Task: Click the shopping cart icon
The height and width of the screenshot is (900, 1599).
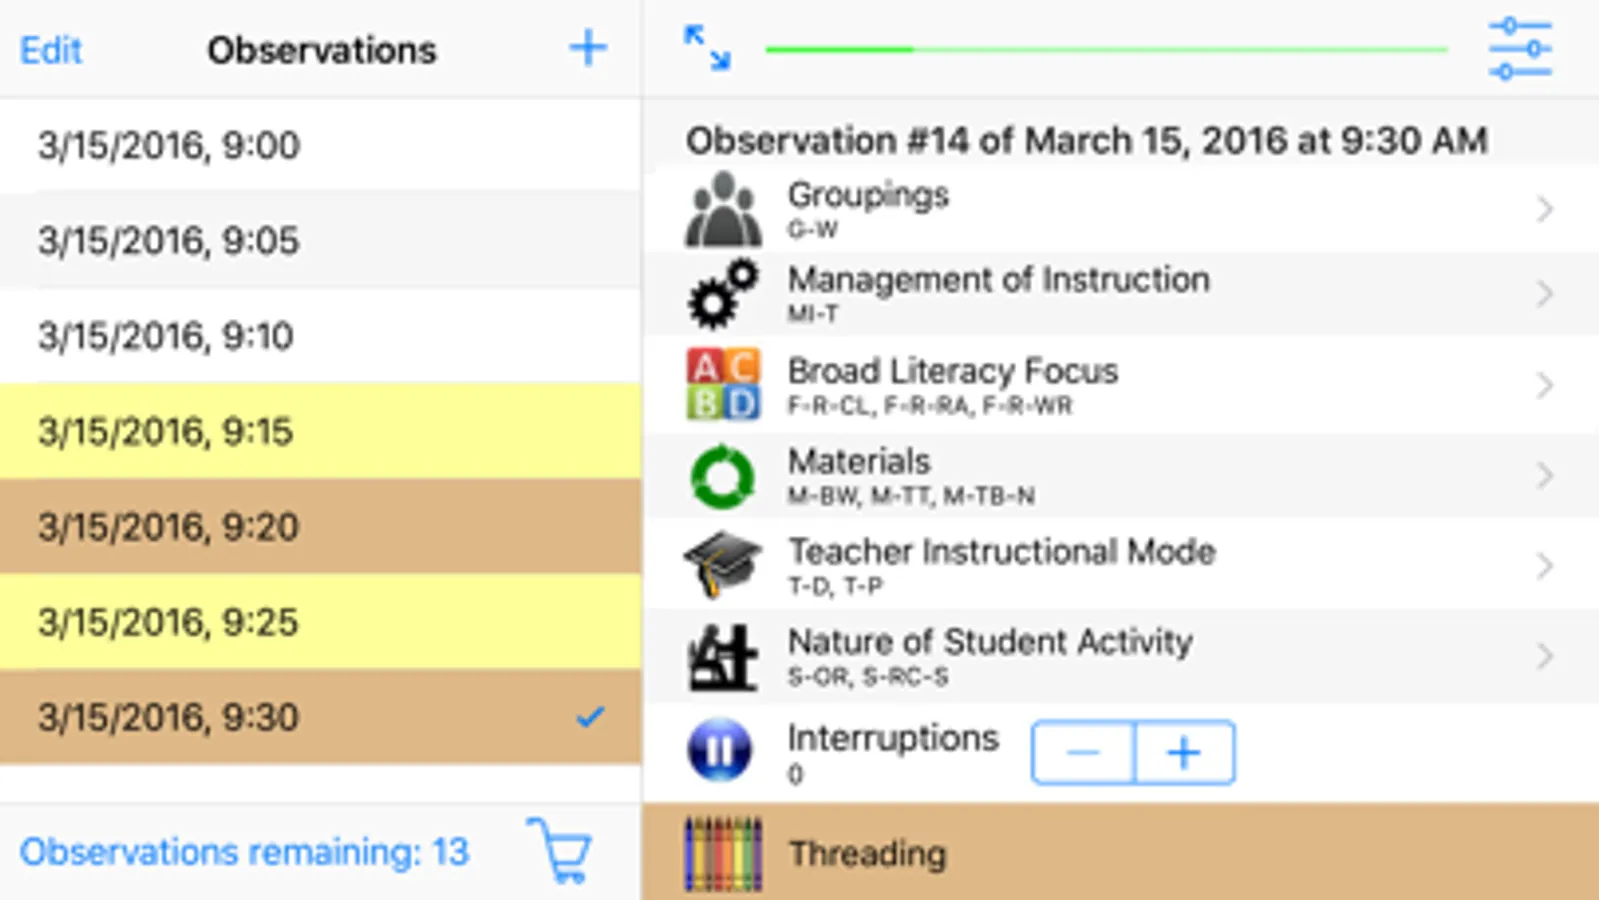Action: [x=561, y=851]
